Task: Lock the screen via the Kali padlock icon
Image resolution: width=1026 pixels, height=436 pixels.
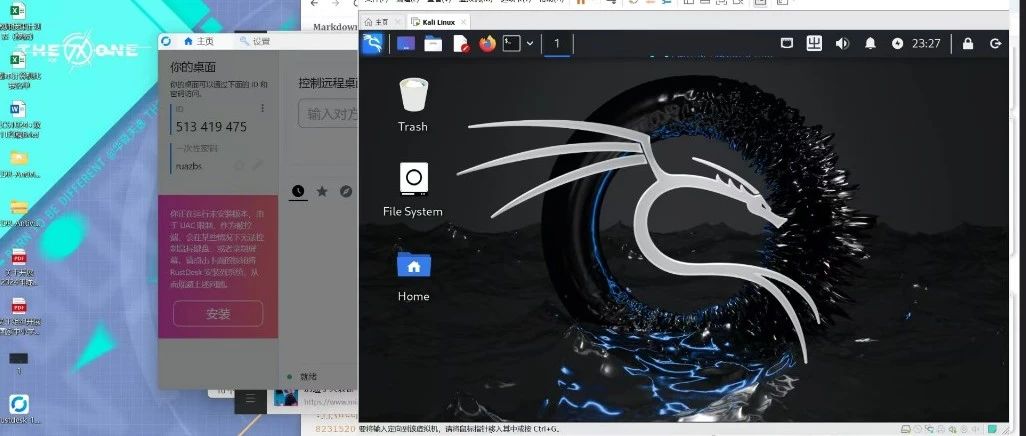Action: tap(968, 44)
